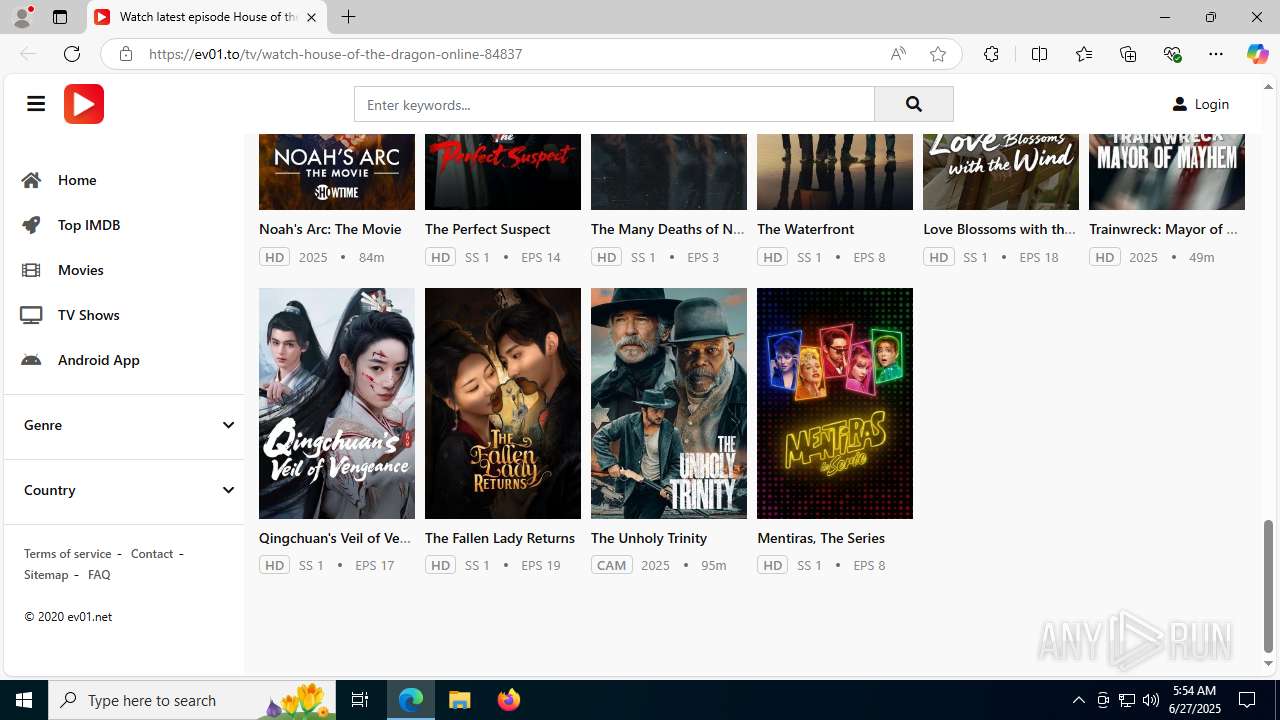The width and height of the screenshot is (1280, 720).
Task: Open volume control in system tray
Action: point(1150,700)
